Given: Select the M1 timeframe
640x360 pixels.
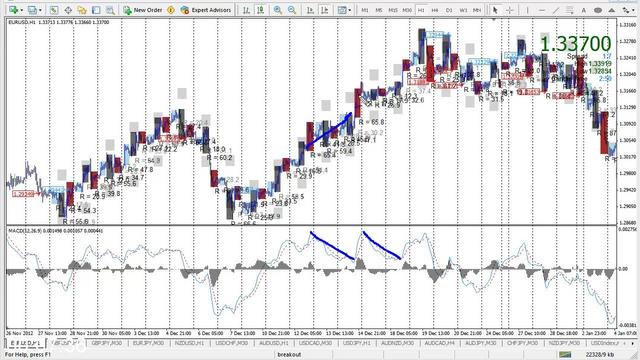Looking at the screenshot, I should point(365,10).
